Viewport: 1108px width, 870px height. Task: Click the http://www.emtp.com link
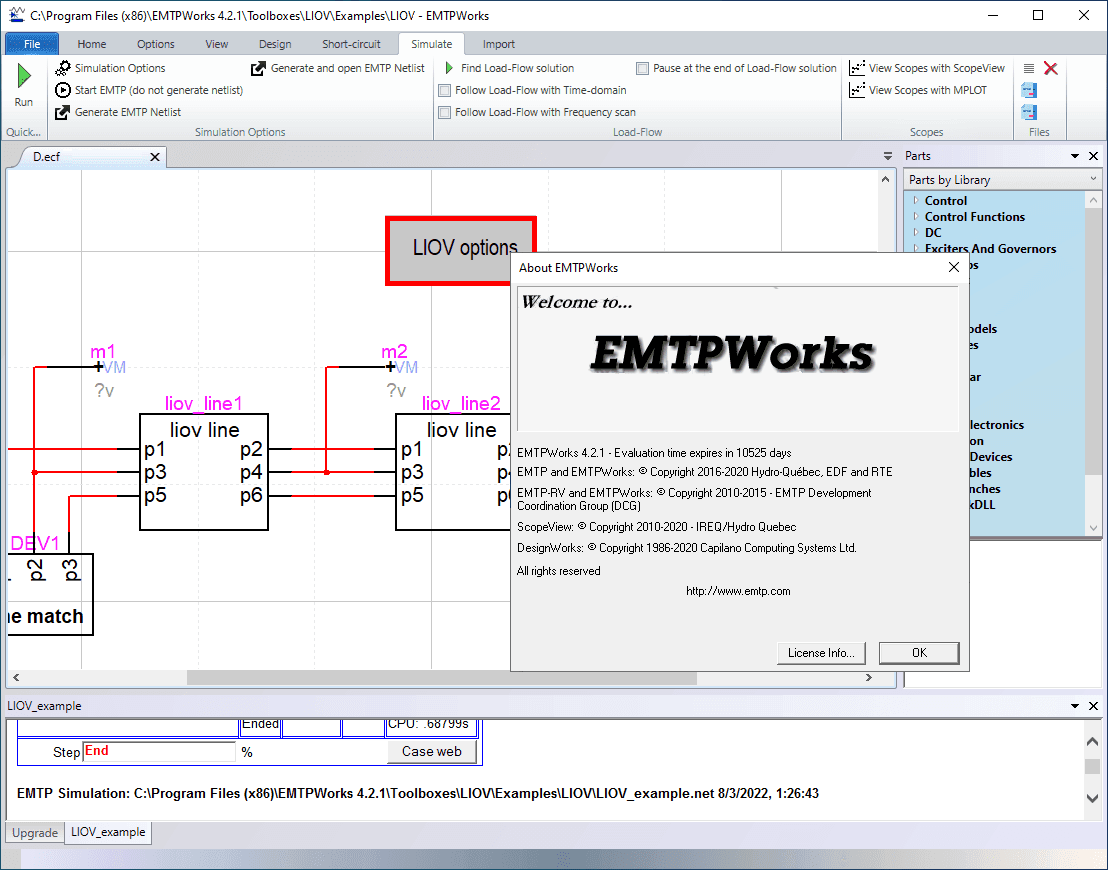(x=738, y=591)
